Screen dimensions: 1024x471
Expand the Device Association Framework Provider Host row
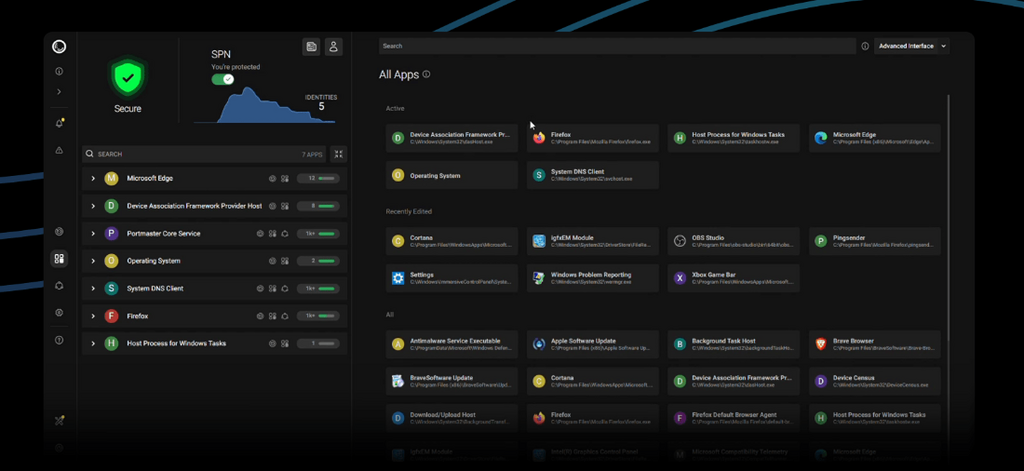point(93,206)
